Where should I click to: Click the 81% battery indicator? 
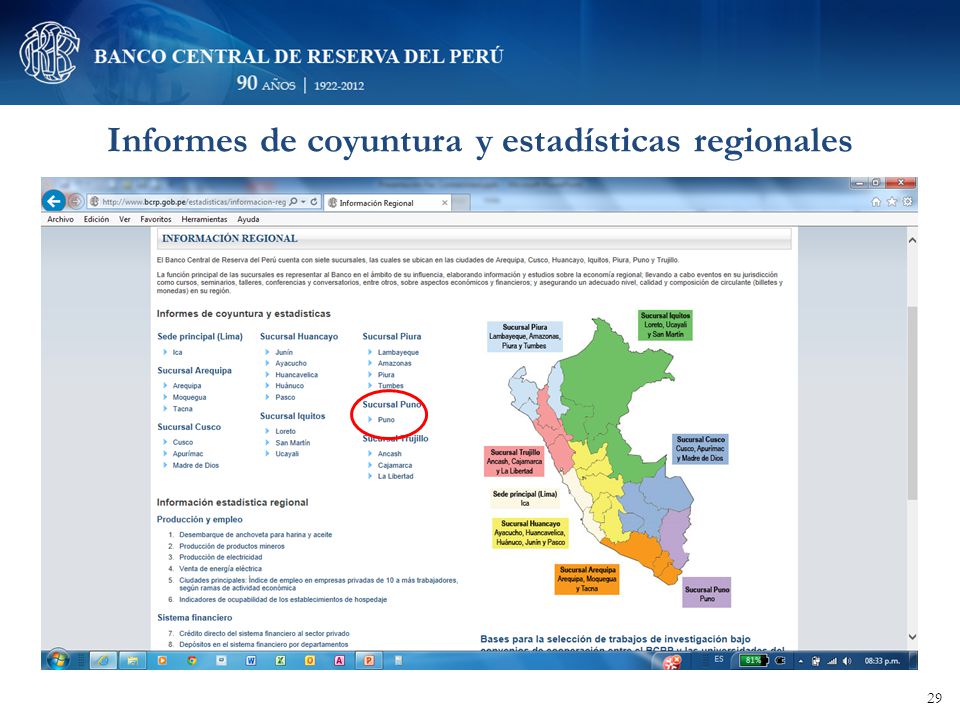pos(753,661)
